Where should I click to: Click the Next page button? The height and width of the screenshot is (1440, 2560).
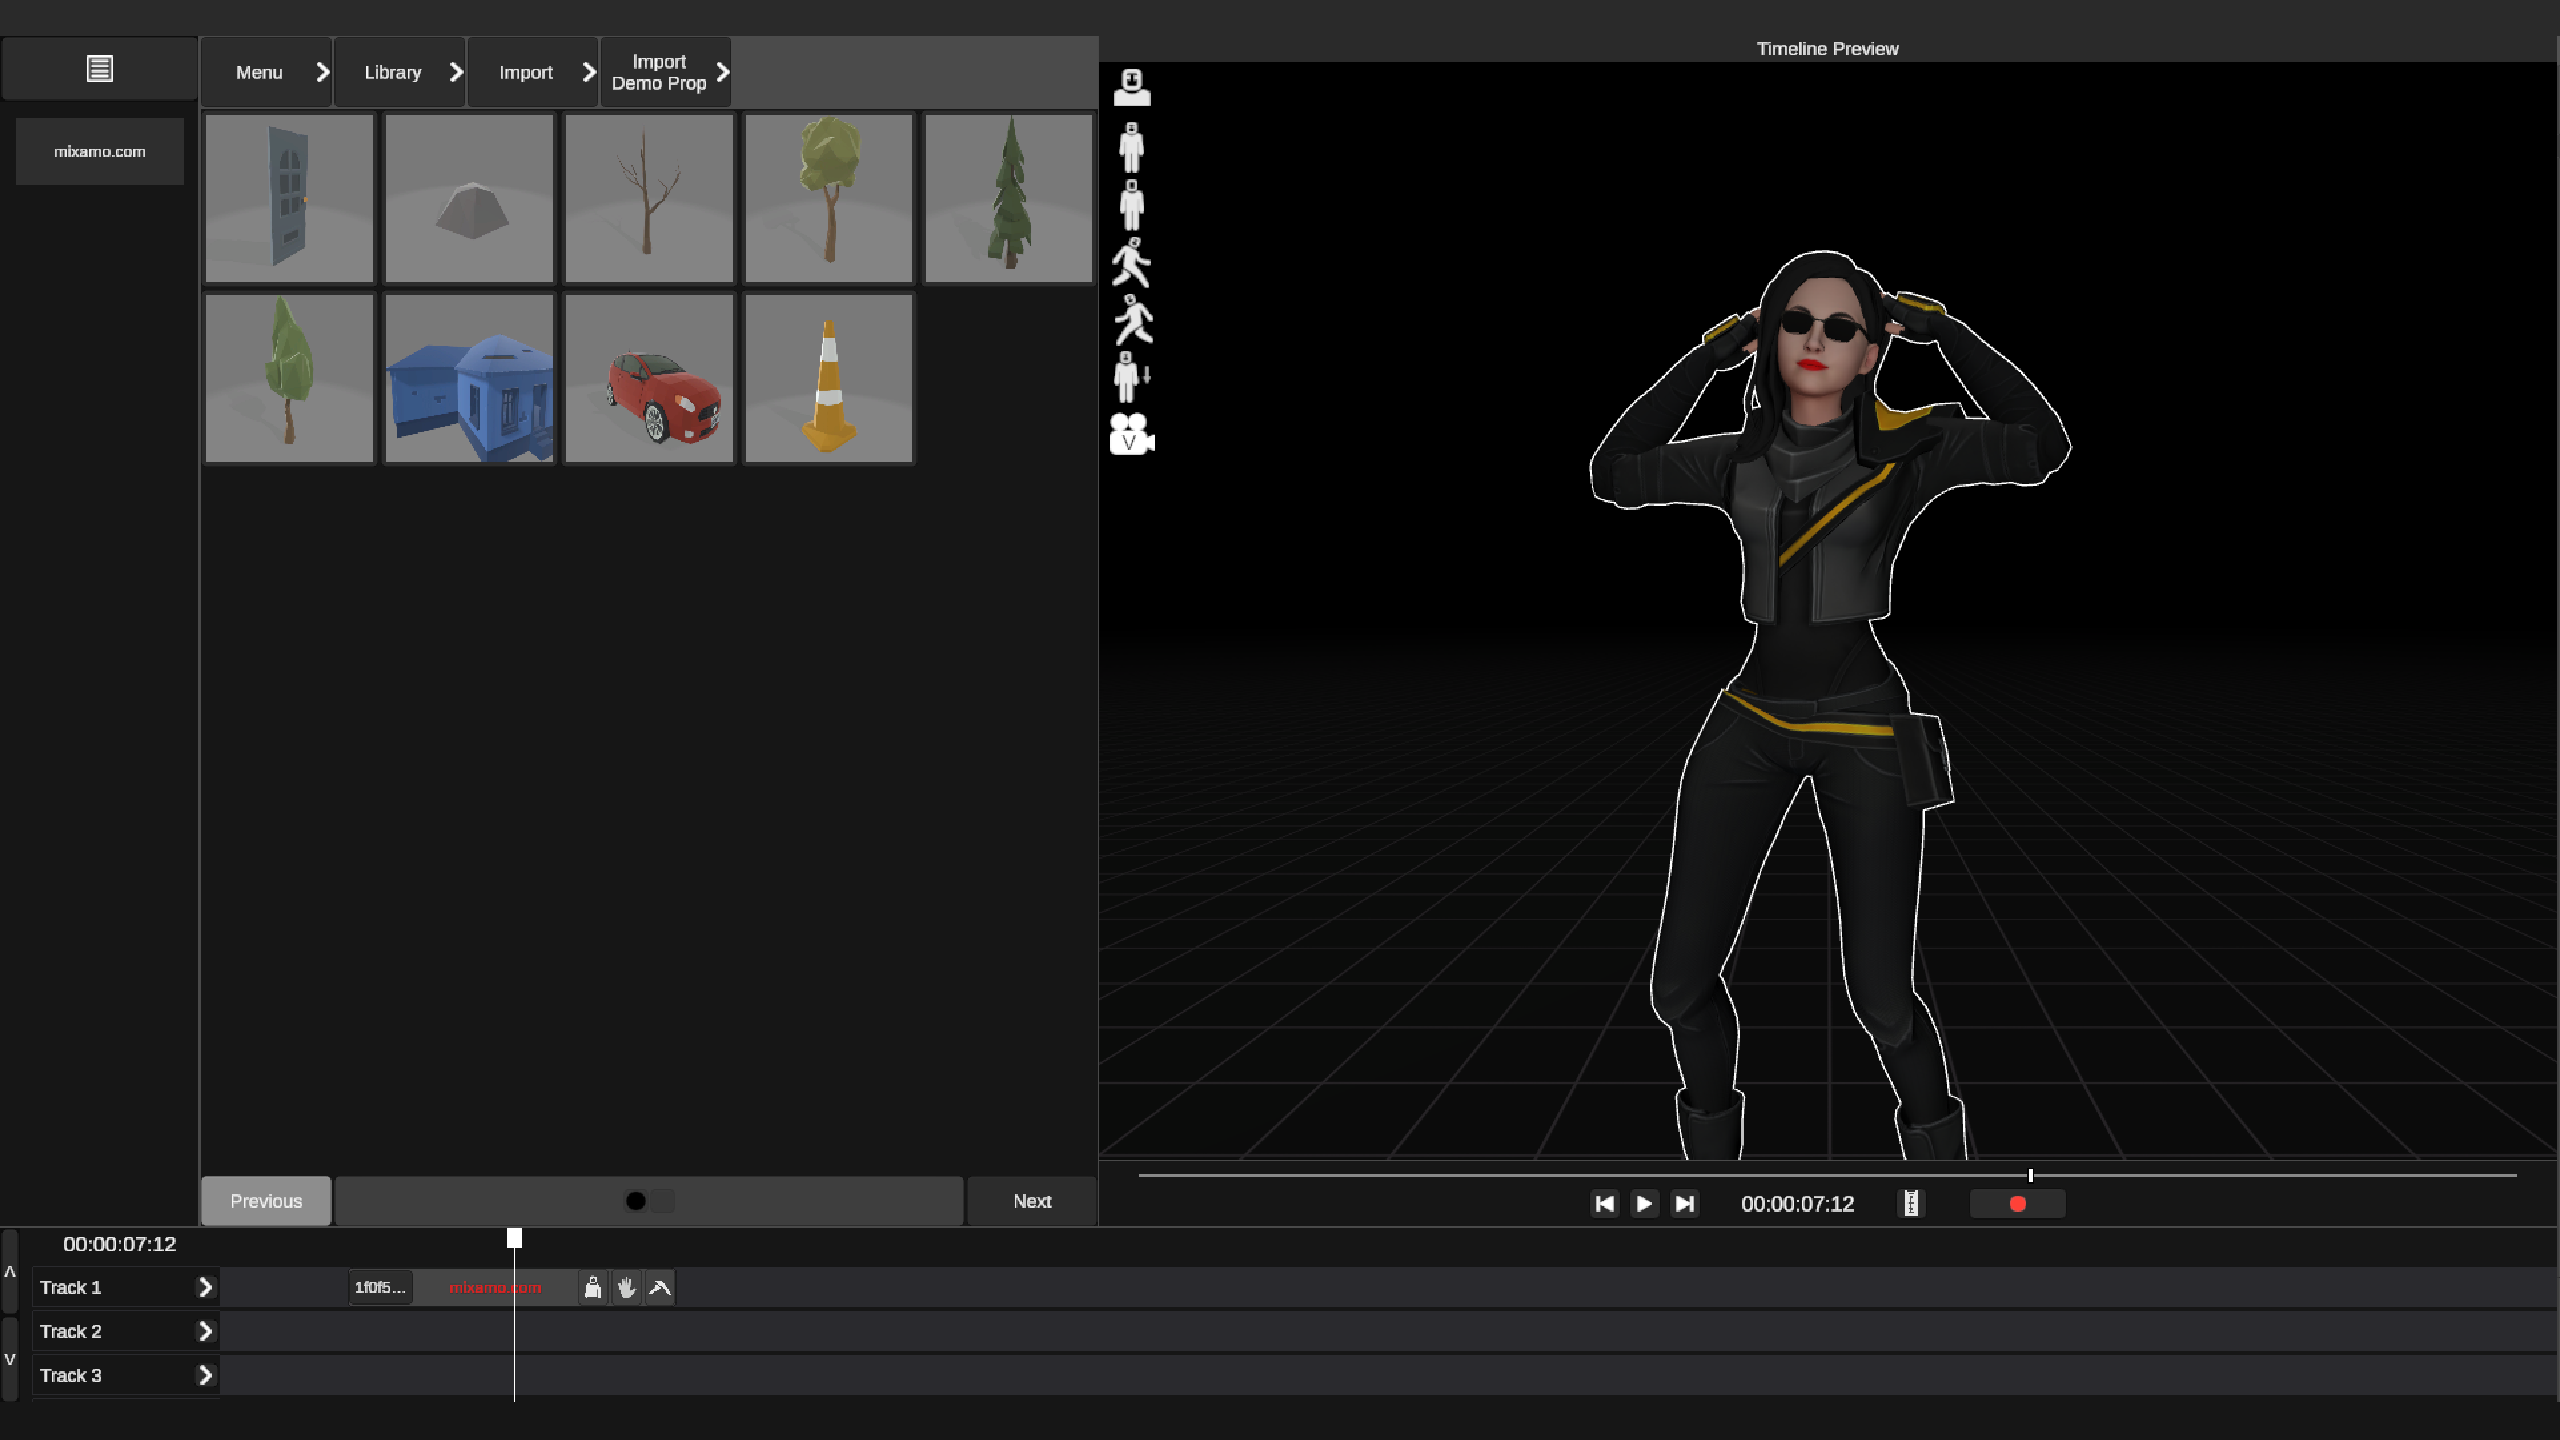coord(1031,1201)
